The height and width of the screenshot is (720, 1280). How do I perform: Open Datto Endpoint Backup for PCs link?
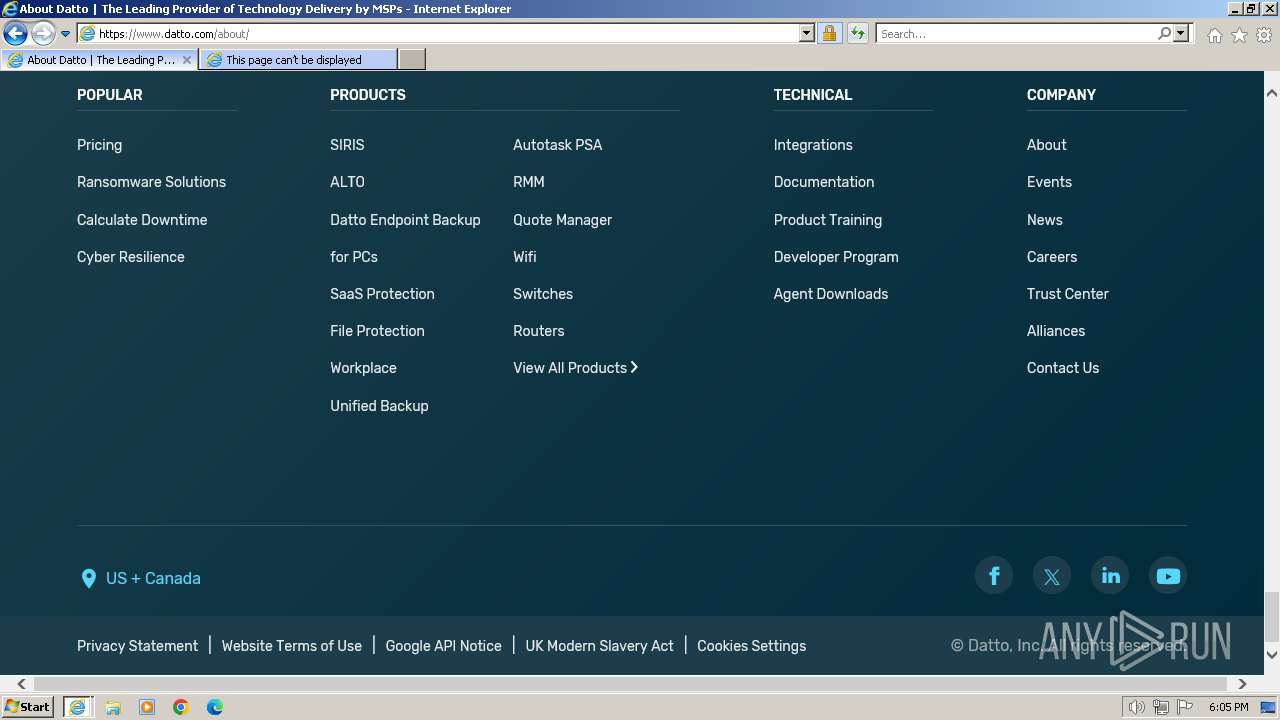(405, 238)
